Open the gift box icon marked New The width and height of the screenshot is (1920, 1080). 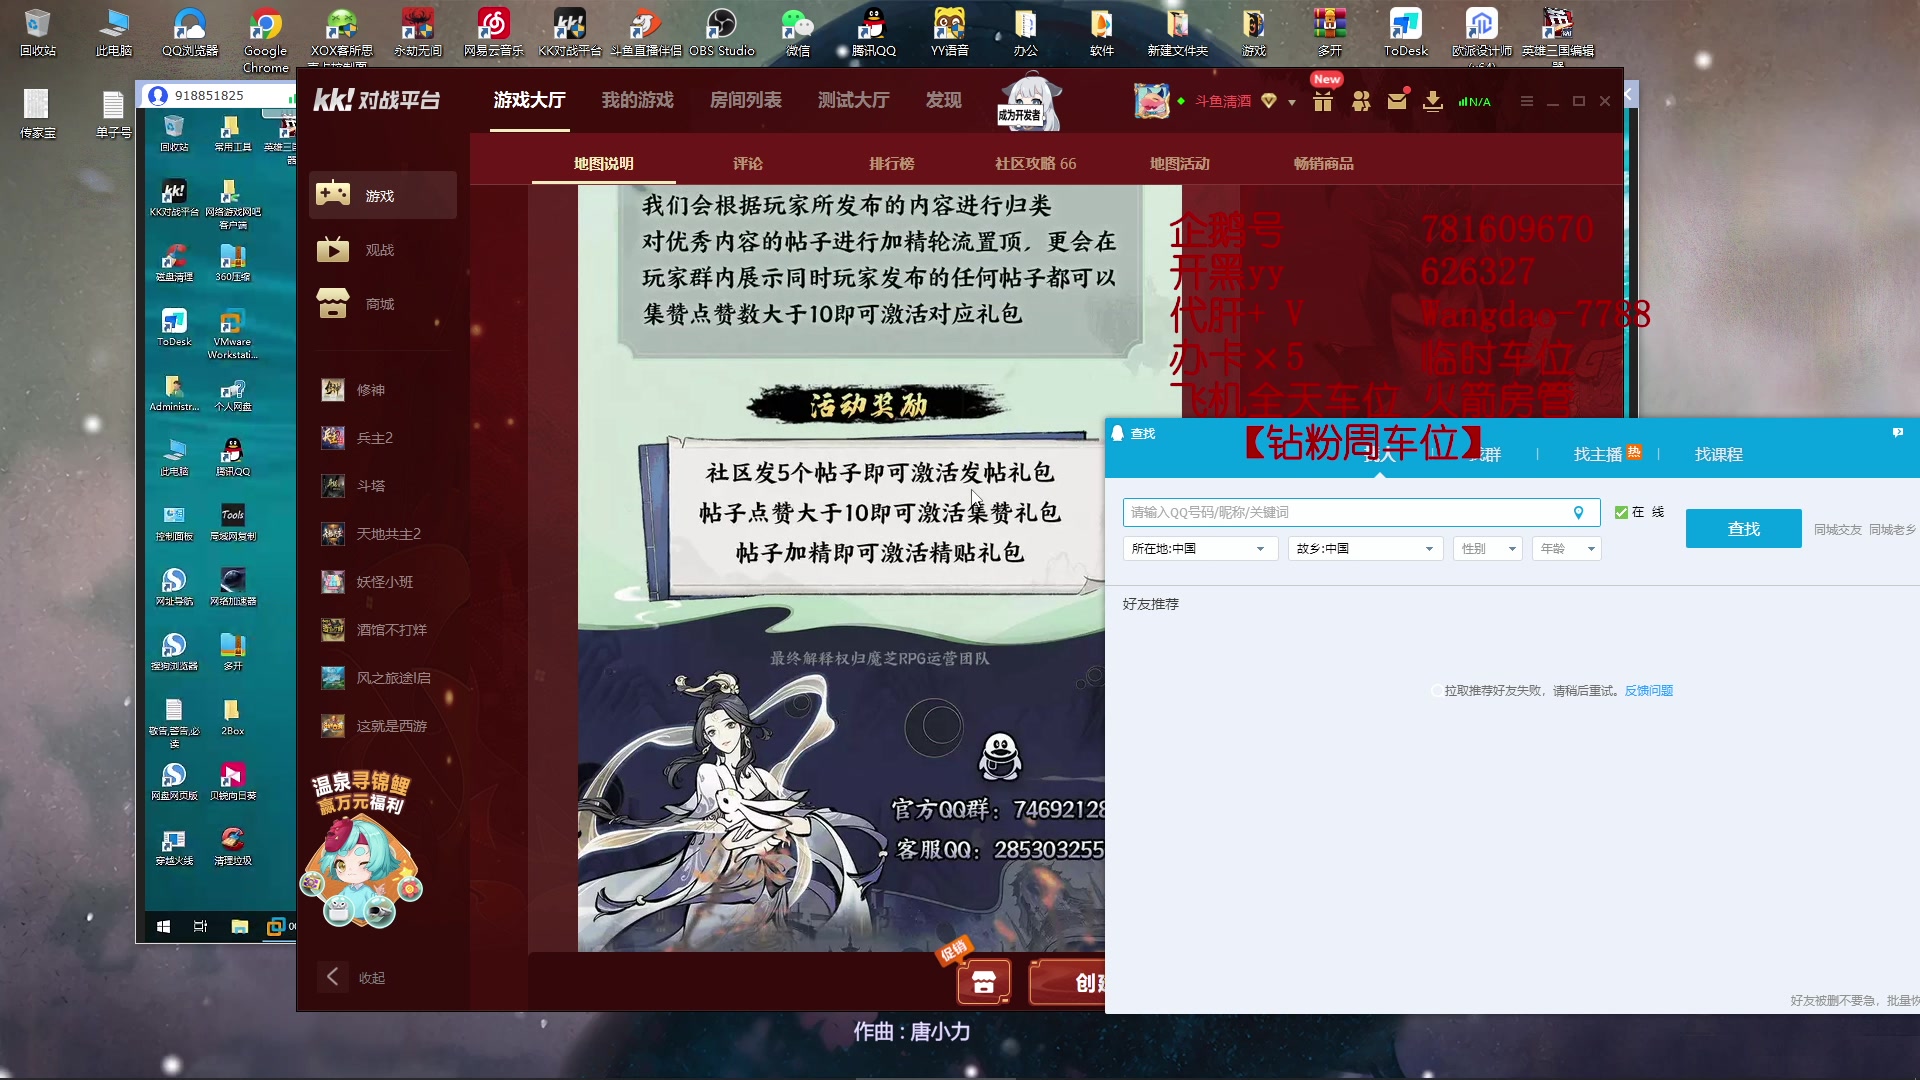tap(1322, 101)
